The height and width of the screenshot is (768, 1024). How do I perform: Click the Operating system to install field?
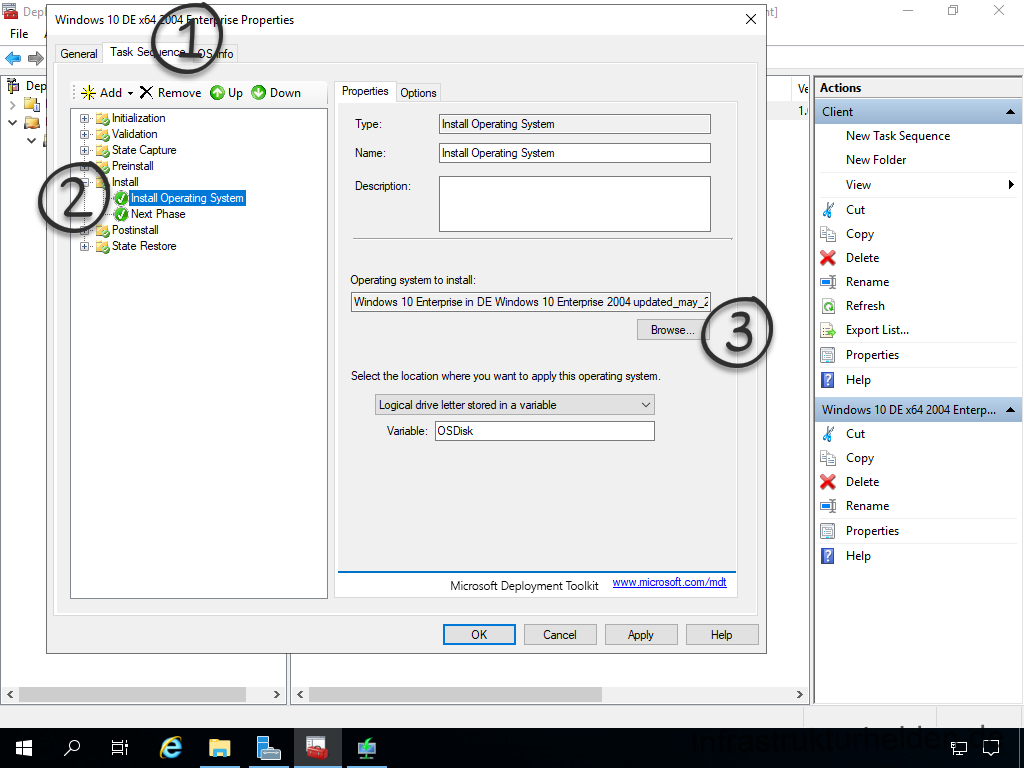pyautogui.click(x=530, y=302)
